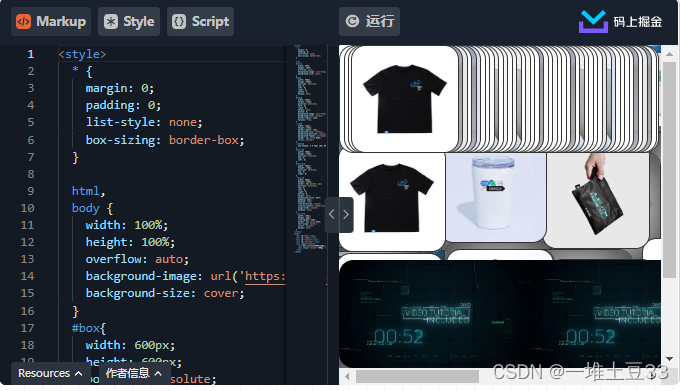
Task: Expand the 作者信息 panel
Action: coord(133,374)
